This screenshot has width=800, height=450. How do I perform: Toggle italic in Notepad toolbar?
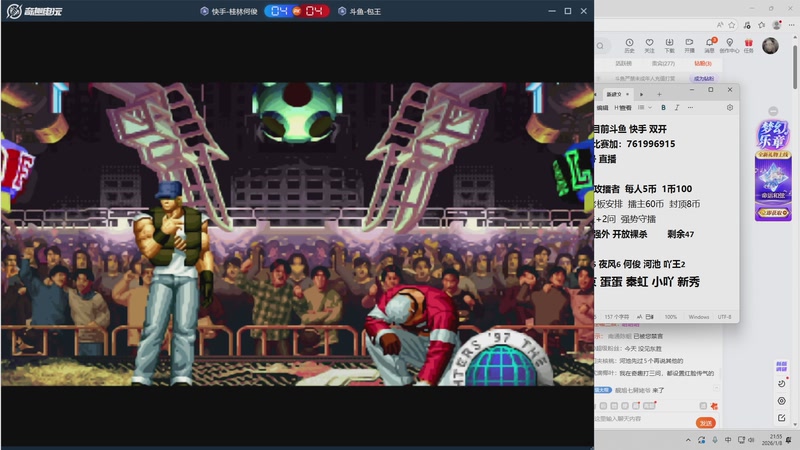[677, 108]
